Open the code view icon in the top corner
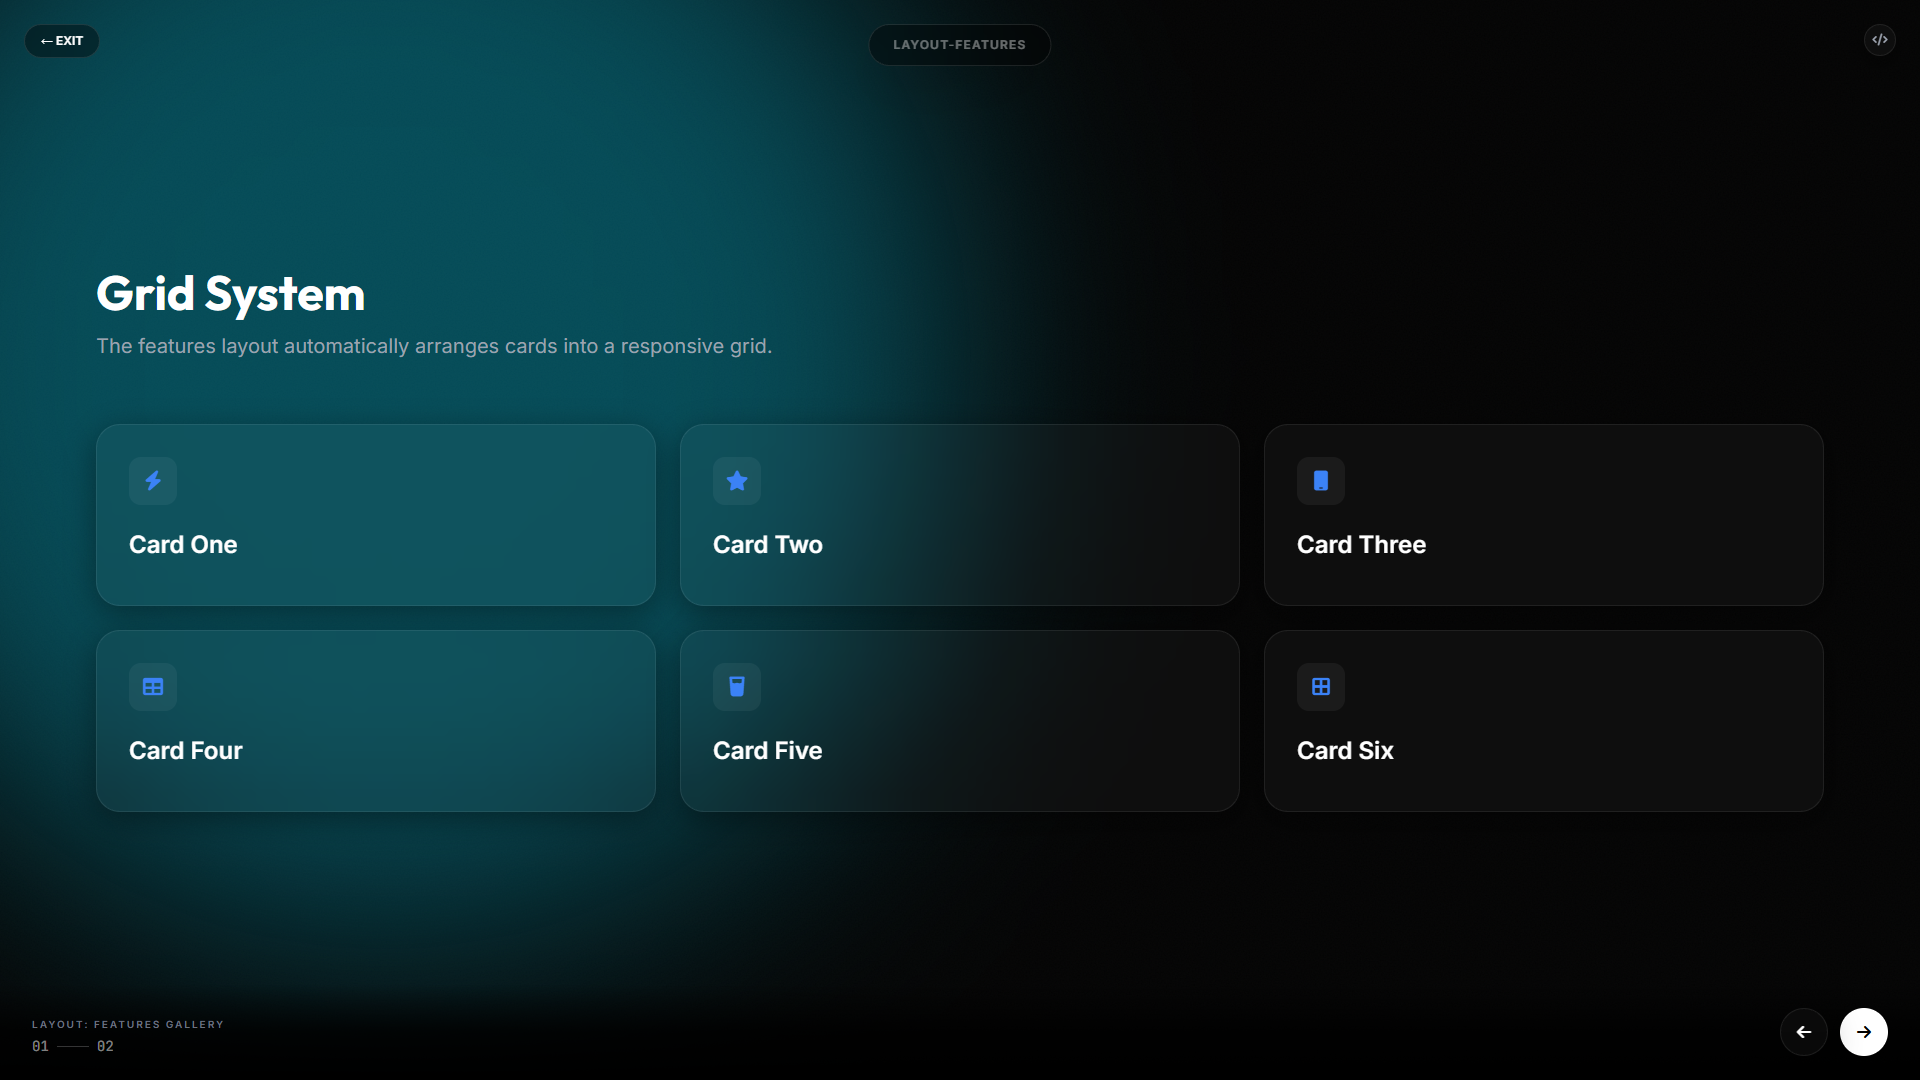The width and height of the screenshot is (1920, 1080). pos(1880,40)
